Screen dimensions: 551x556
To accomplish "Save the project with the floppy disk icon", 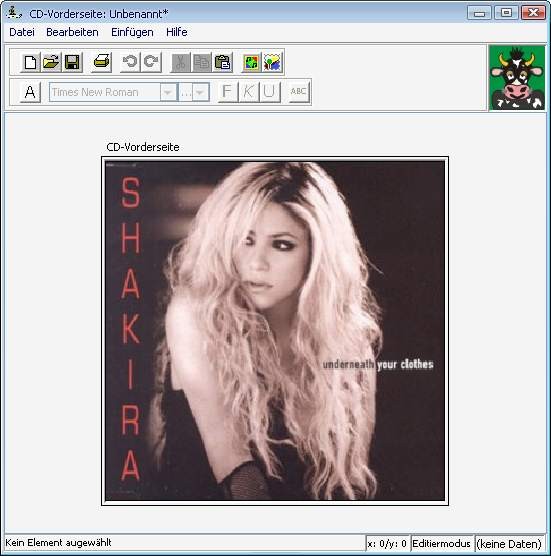I will coord(72,62).
